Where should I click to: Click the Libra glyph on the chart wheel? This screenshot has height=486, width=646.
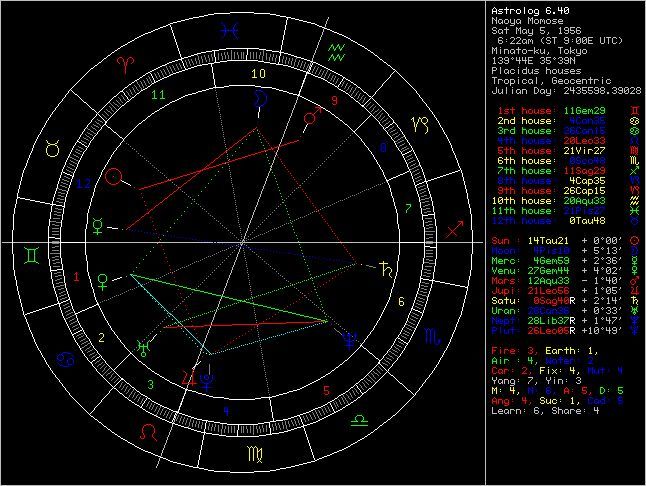click(x=359, y=421)
